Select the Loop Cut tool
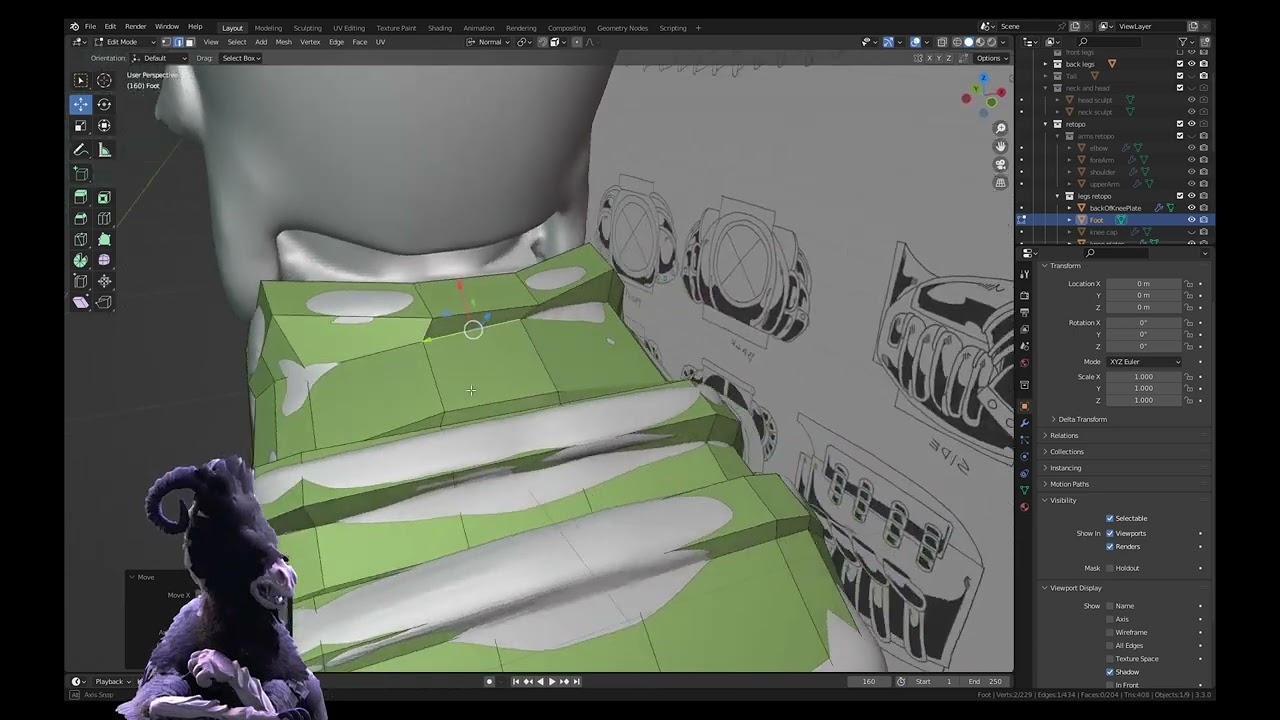Screen dimensions: 1280x720 point(104,219)
